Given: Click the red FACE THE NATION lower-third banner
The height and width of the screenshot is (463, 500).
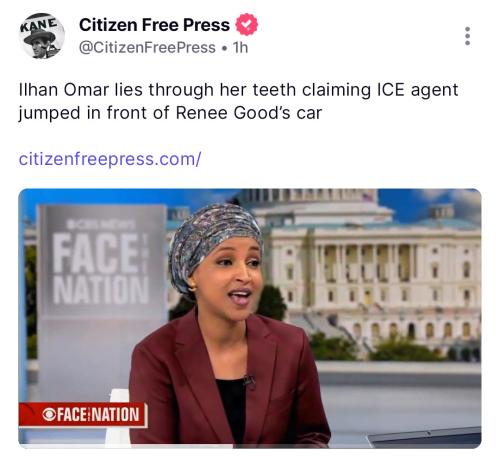Looking at the screenshot, I should click(83, 415).
